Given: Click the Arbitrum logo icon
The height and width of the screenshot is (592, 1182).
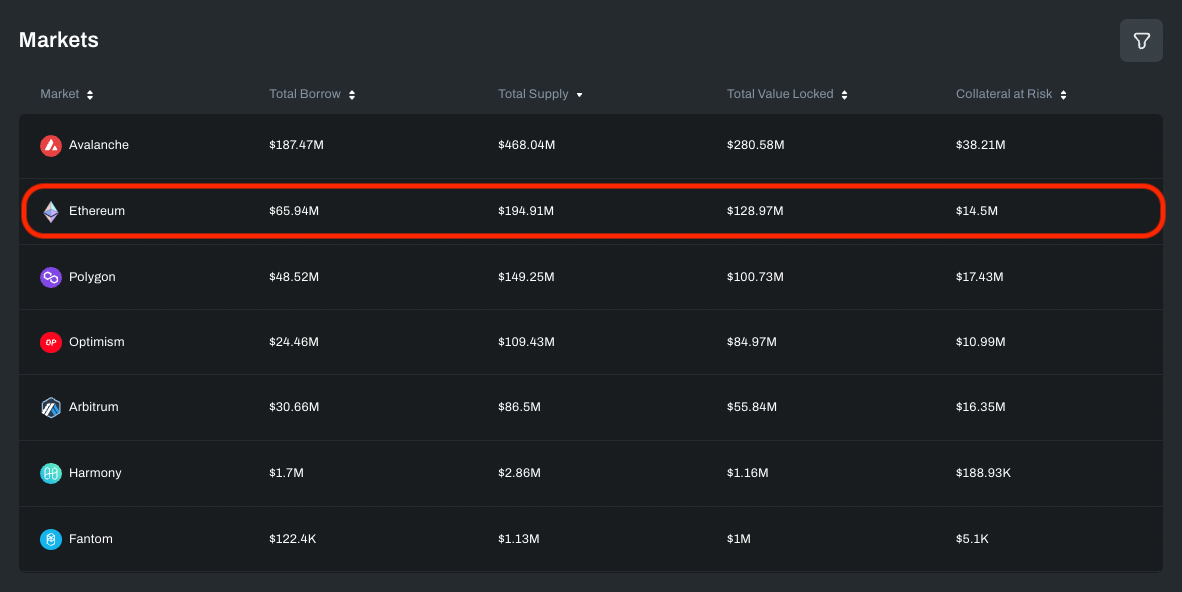Looking at the screenshot, I should coord(51,407).
